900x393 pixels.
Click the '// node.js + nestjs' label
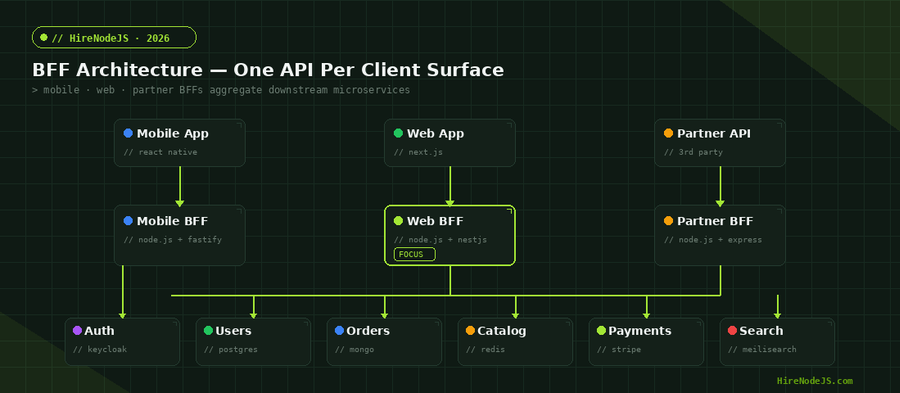point(440,240)
